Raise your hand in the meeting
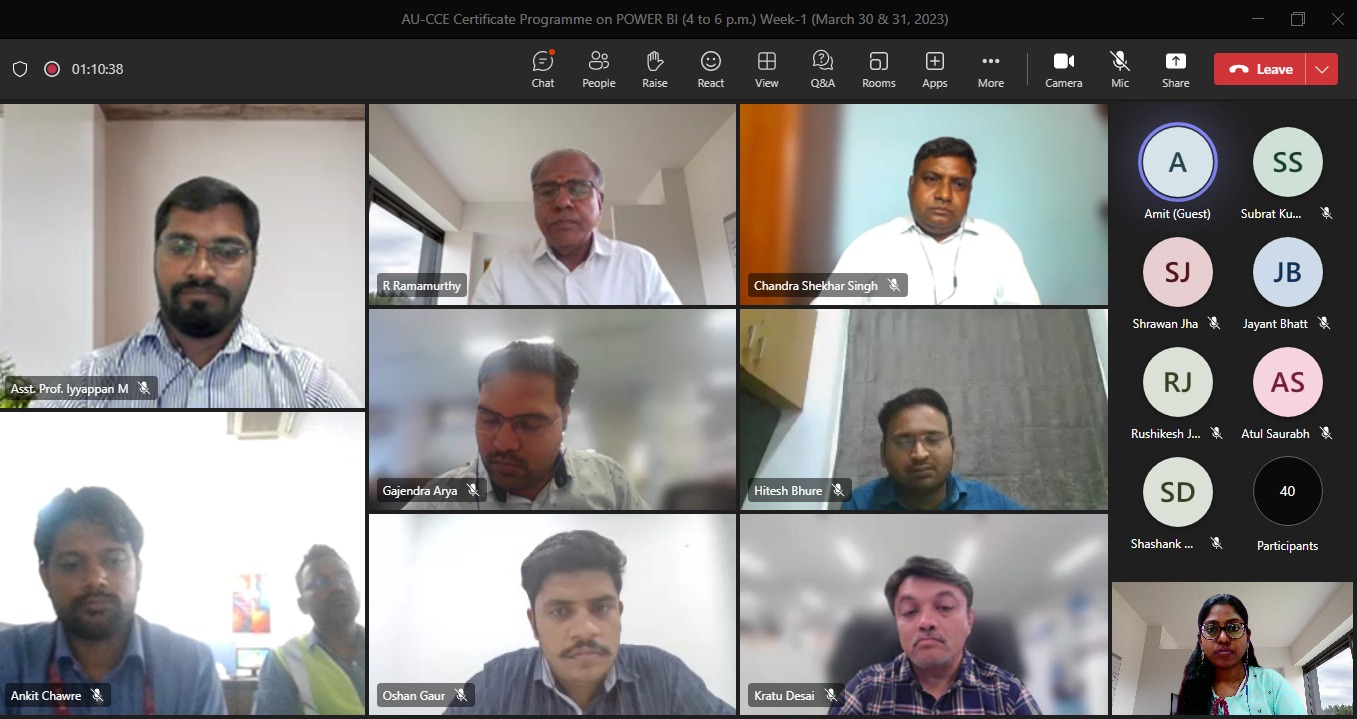The image size is (1357, 719). (655, 69)
